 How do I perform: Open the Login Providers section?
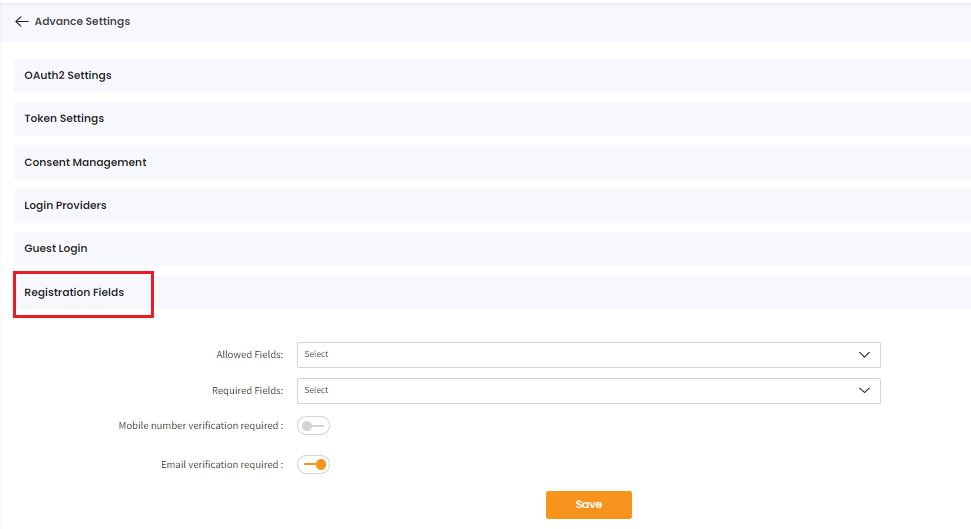coord(65,205)
